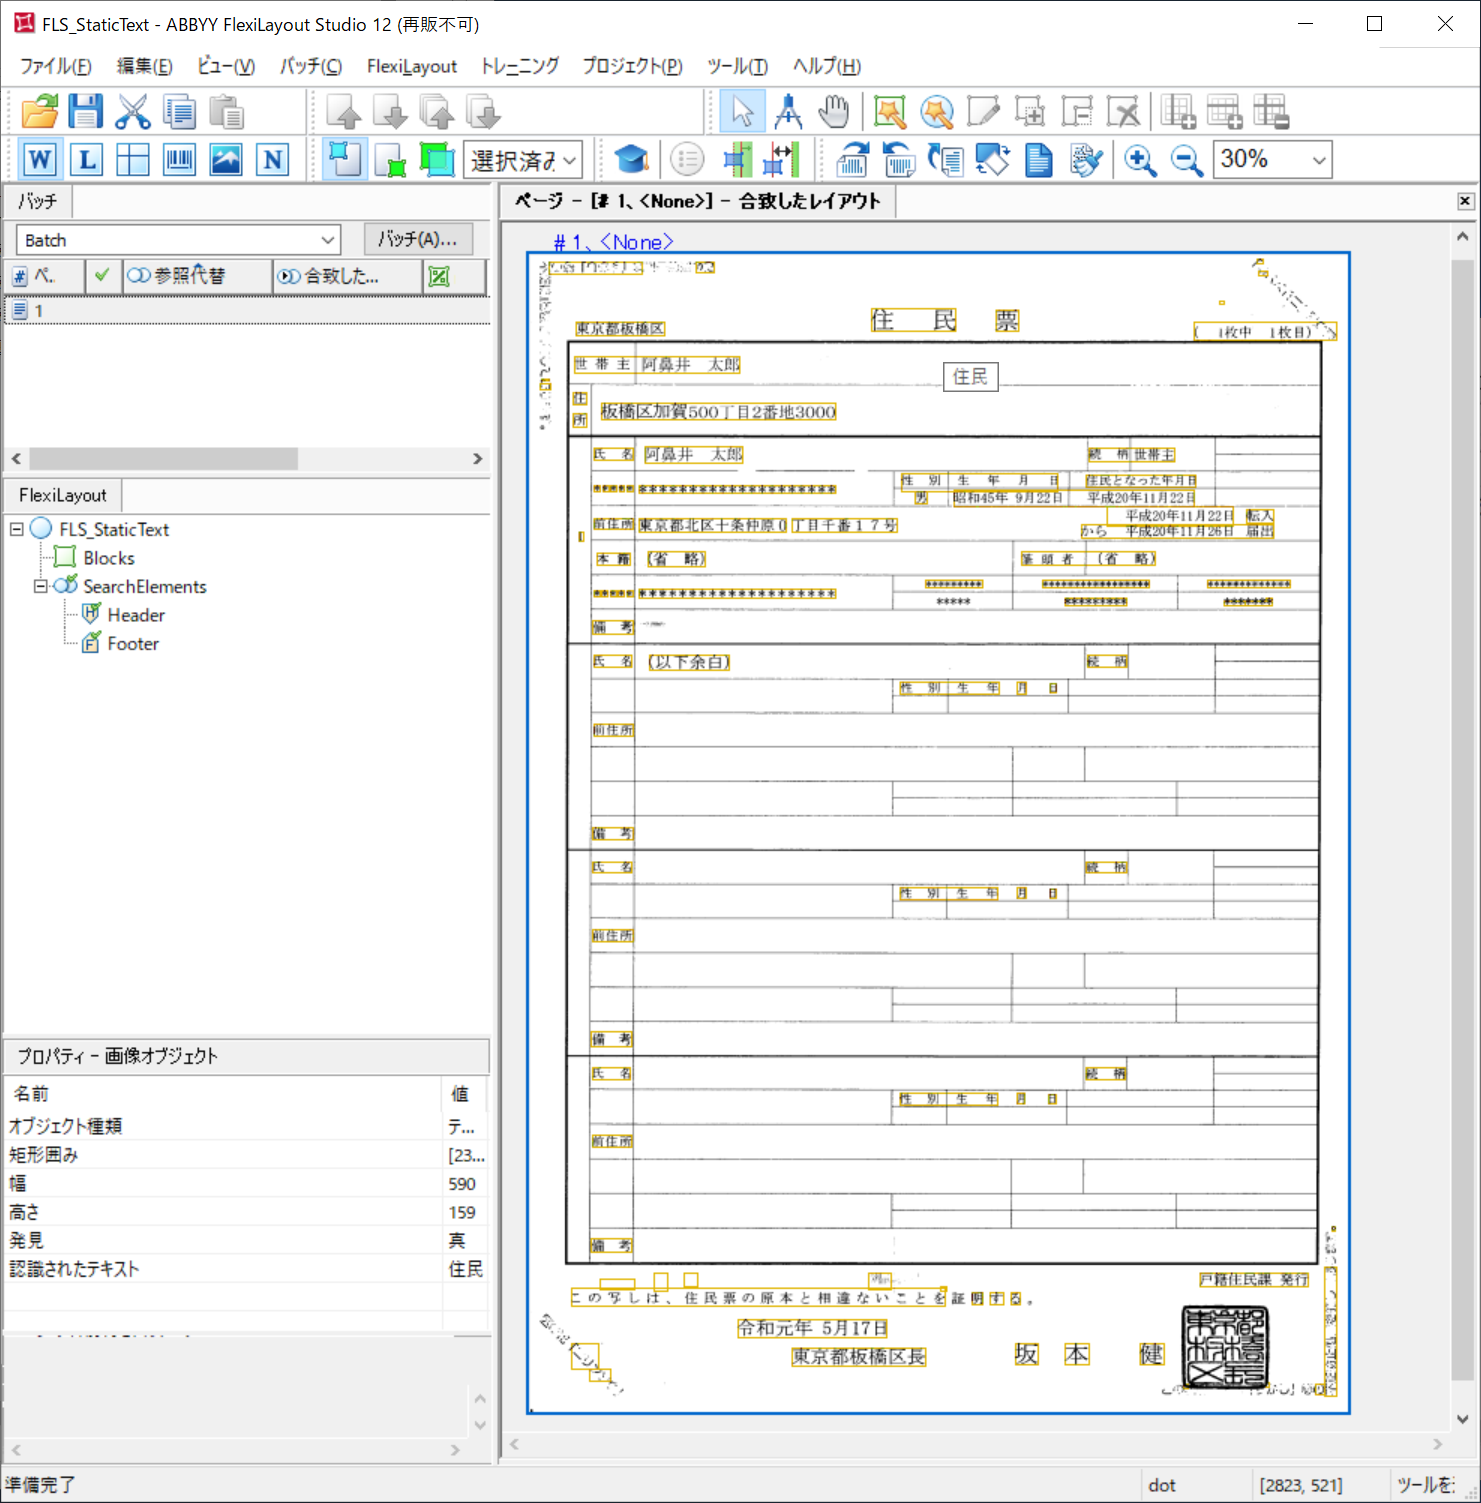Click the save floppy disk icon
This screenshot has height=1503, width=1481.
tap(86, 111)
